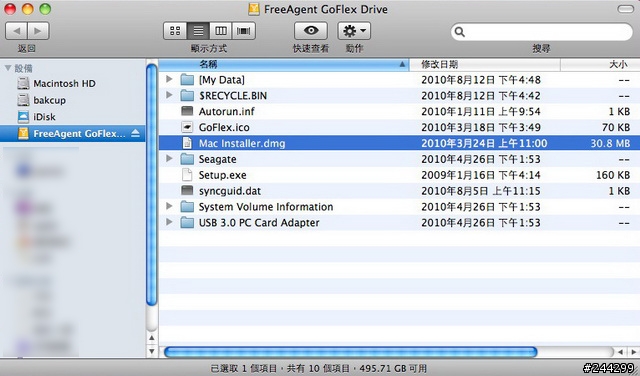Click the [My Data] folder icon
Image resolution: width=640 pixels, height=376 pixels.
click(x=187, y=80)
